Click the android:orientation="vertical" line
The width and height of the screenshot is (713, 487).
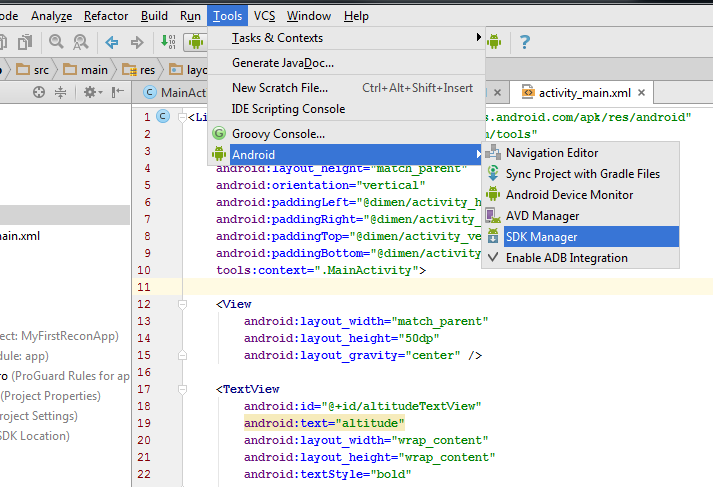(x=321, y=185)
